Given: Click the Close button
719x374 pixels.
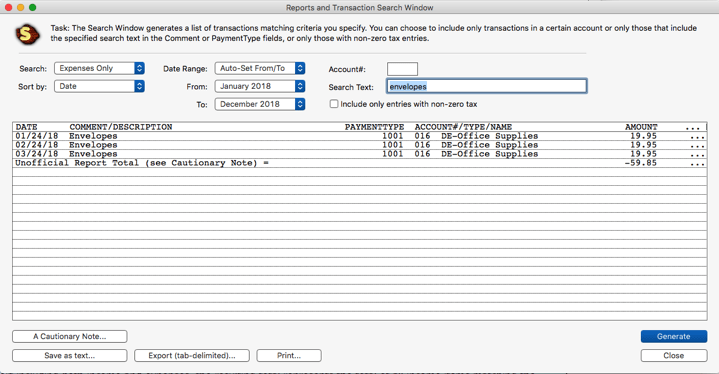Looking at the screenshot, I should point(674,356).
